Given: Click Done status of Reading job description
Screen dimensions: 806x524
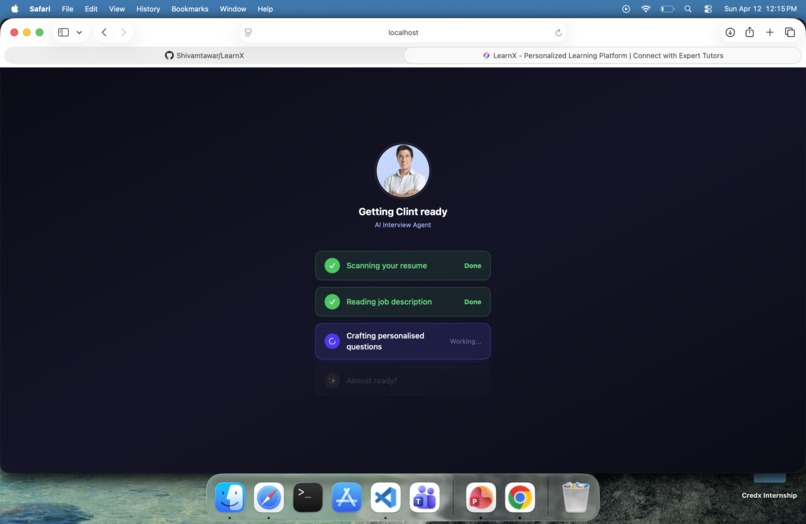Looking at the screenshot, I should pos(472,302).
